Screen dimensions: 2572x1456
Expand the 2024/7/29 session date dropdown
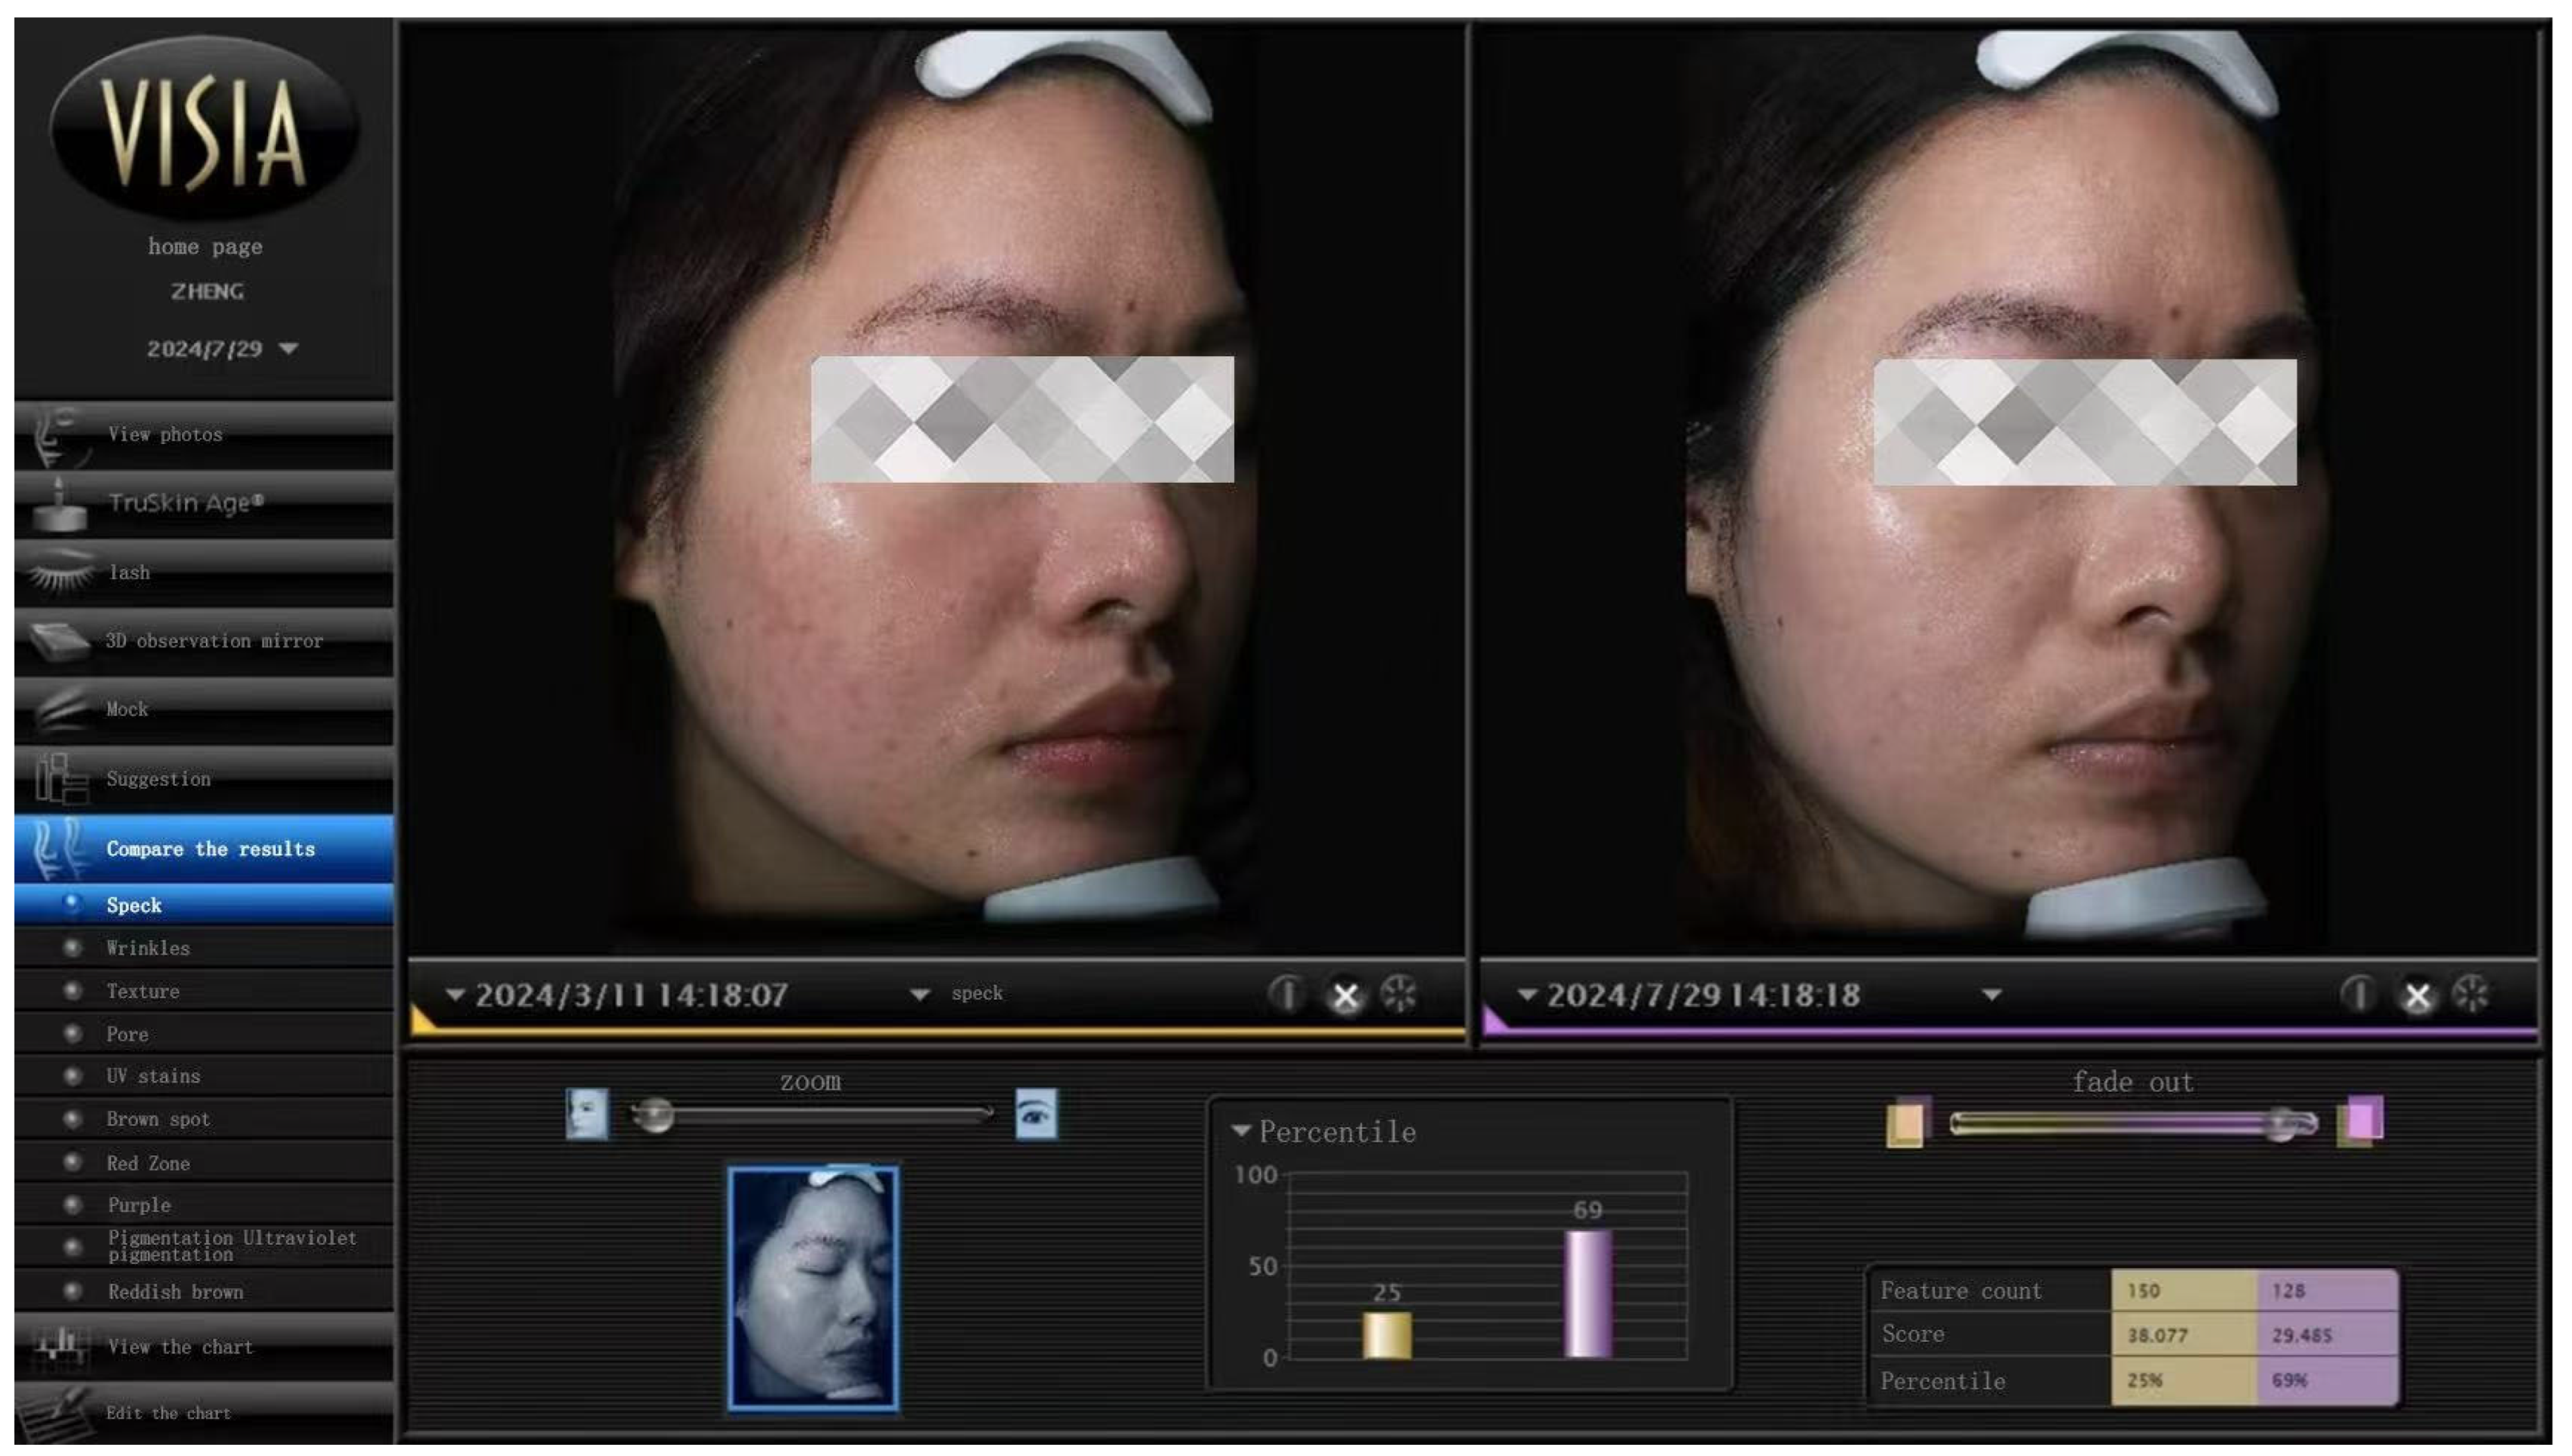tap(288, 349)
